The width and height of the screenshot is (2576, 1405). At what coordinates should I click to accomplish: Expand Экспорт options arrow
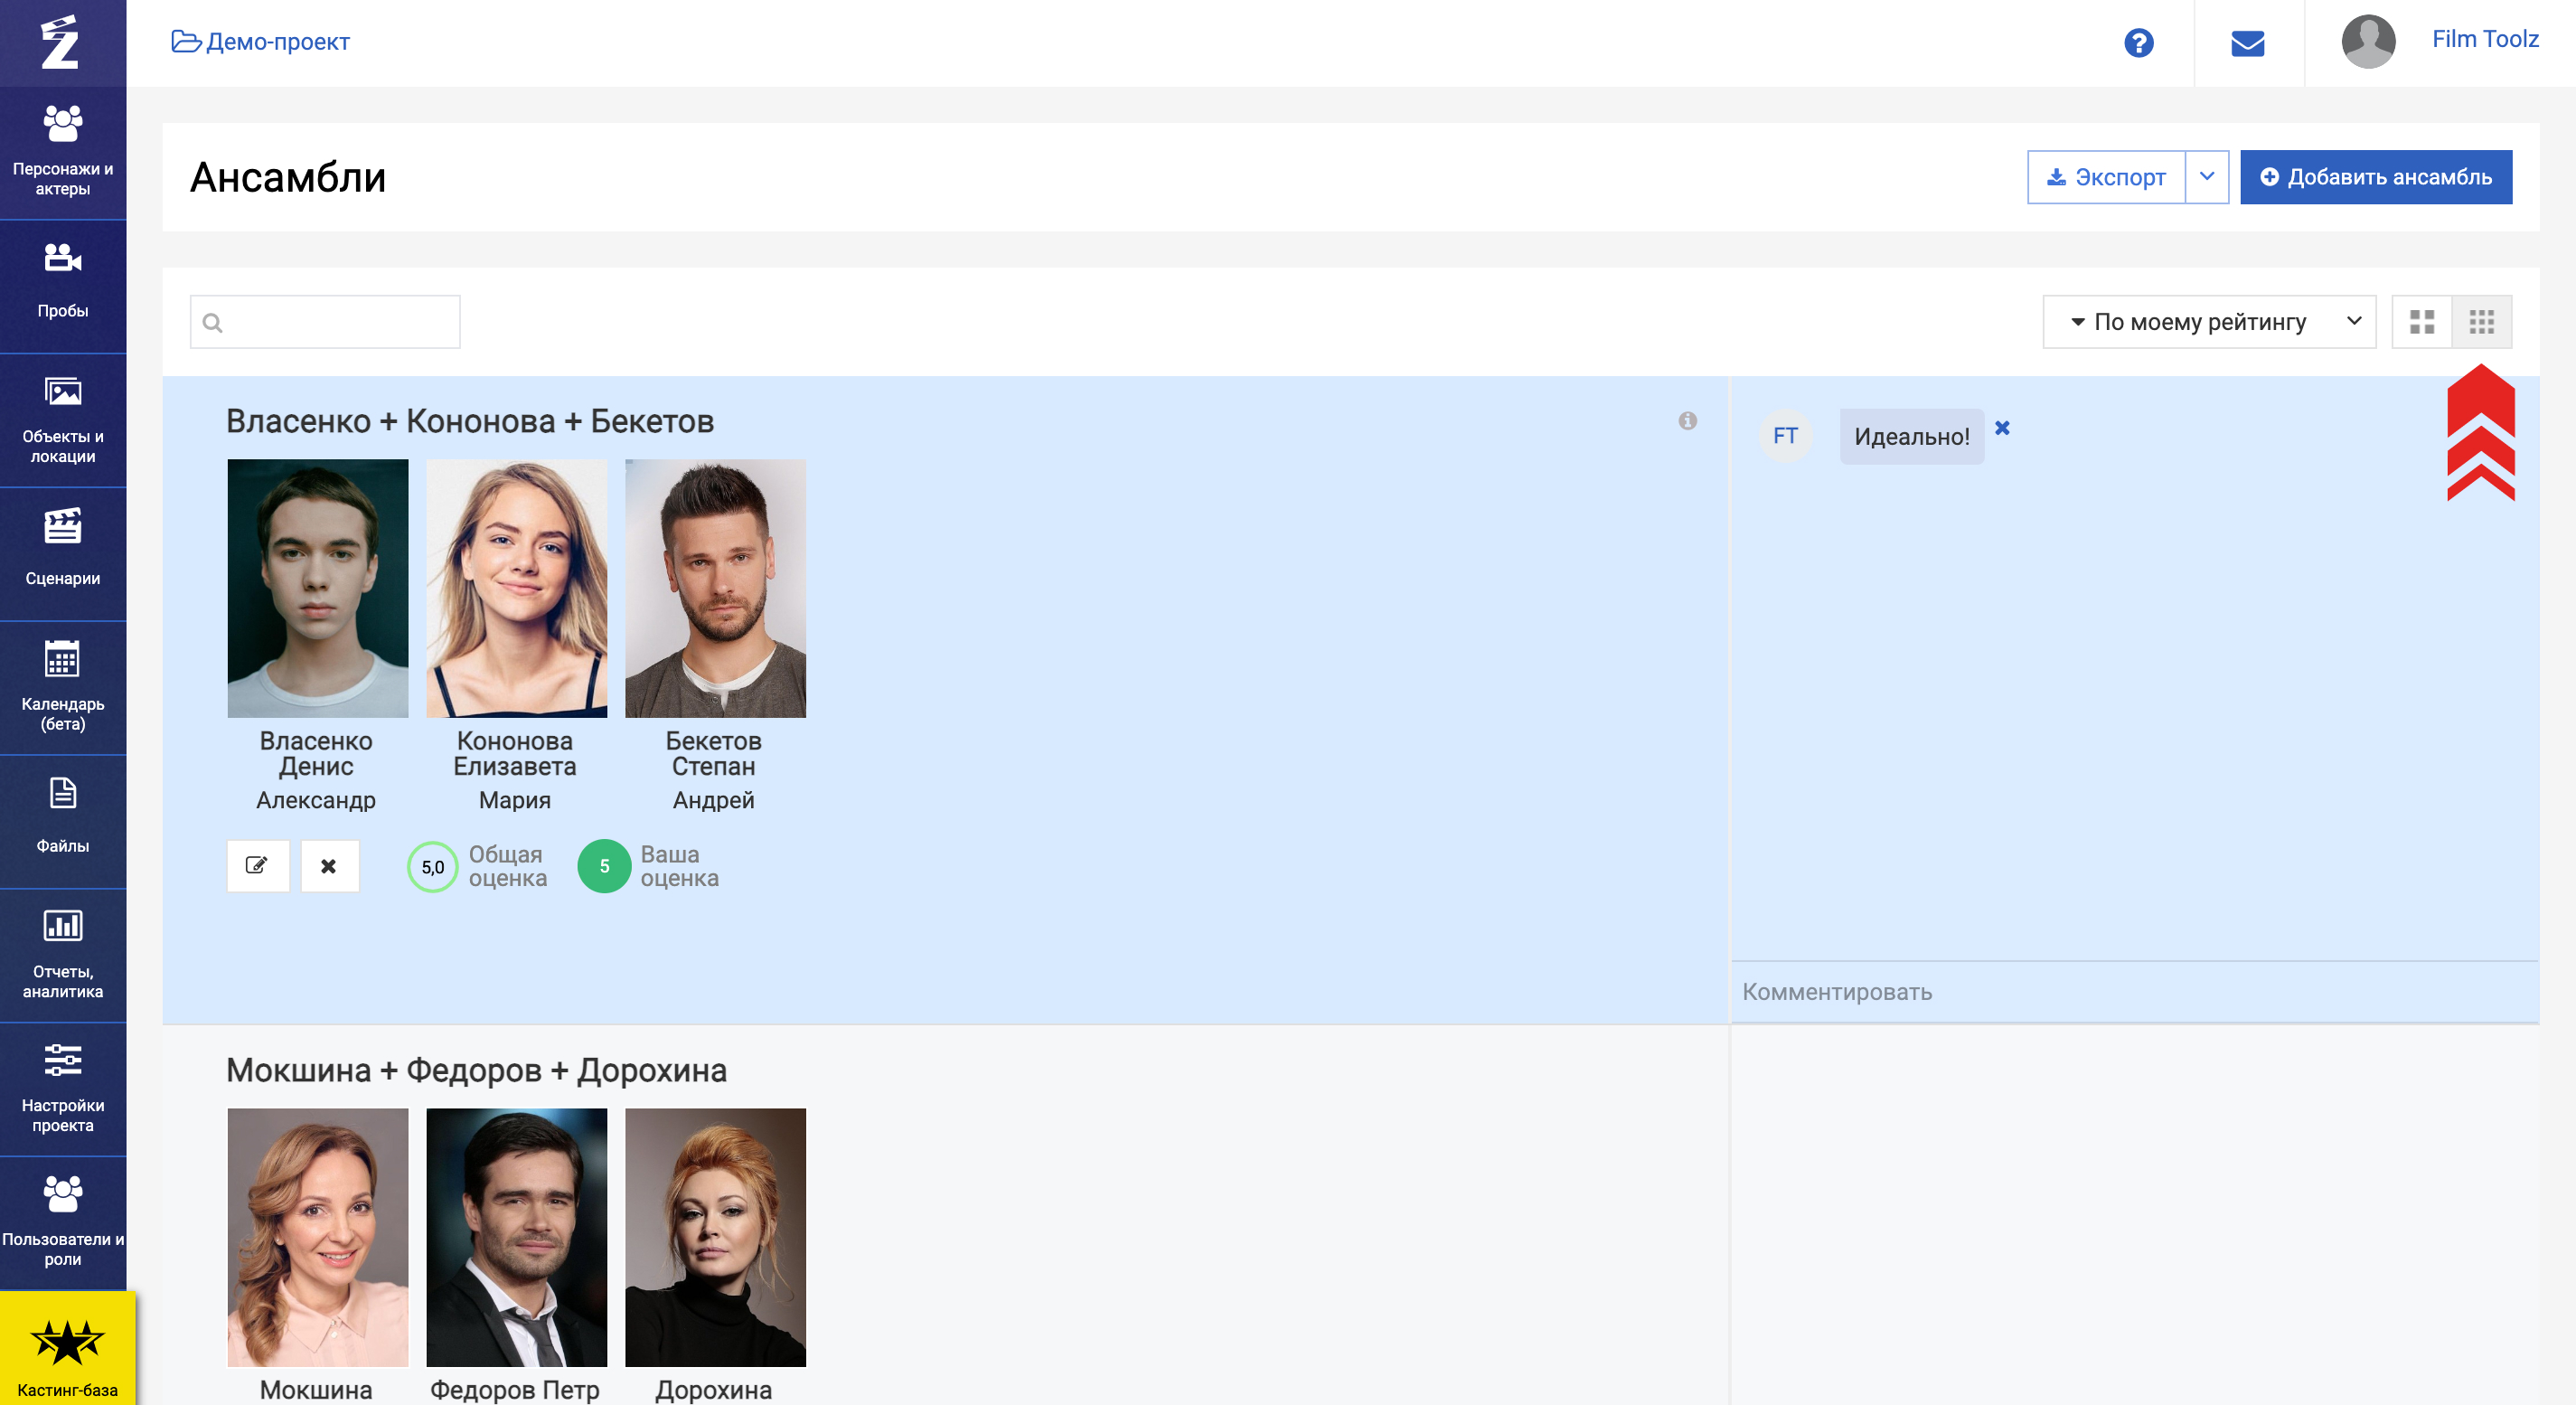(2206, 177)
